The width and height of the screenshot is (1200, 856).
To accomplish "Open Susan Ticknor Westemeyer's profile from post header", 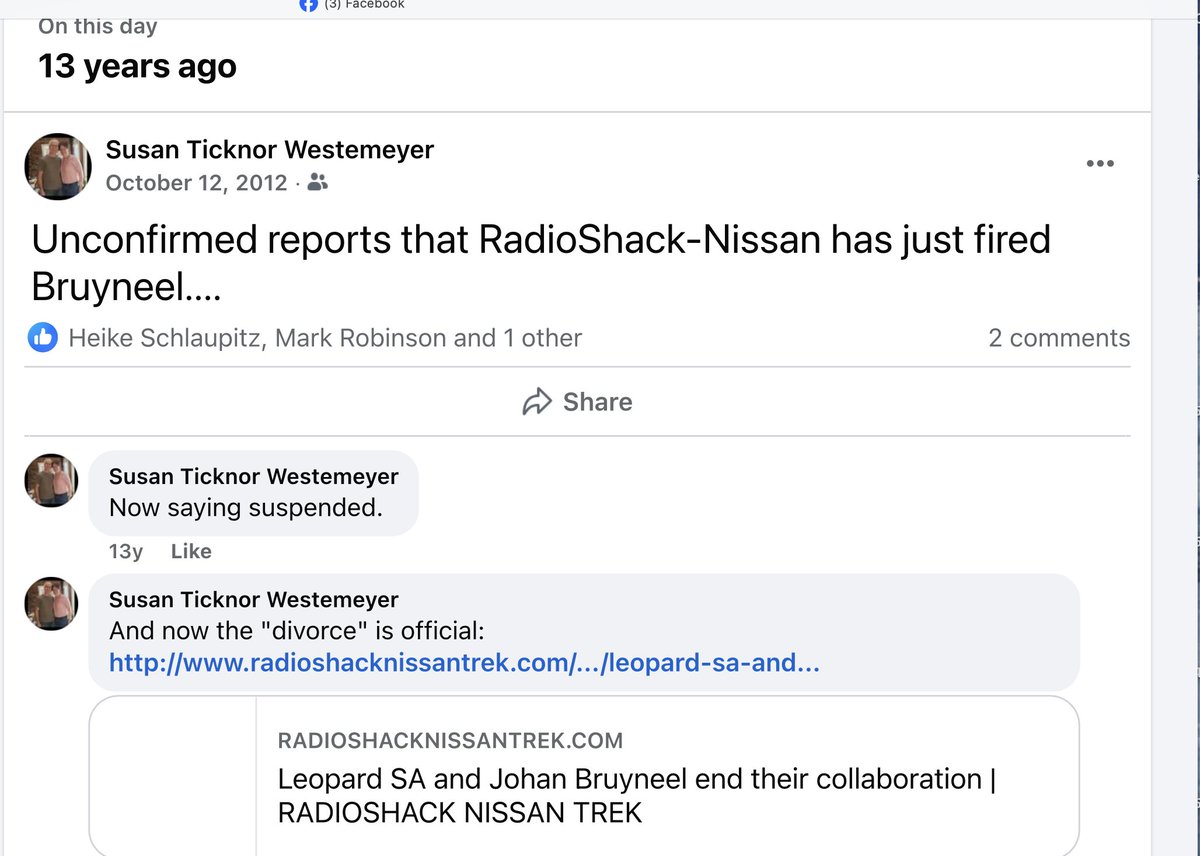I will pyautogui.click(x=270, y=150).
